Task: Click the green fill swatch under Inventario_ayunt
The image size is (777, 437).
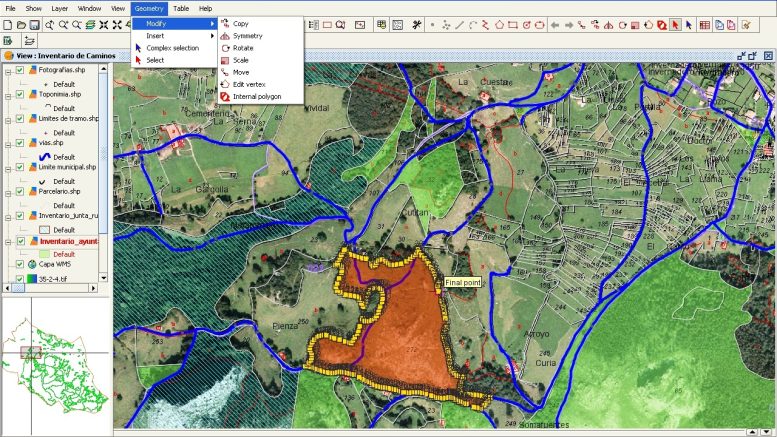Action: (45, 254)
